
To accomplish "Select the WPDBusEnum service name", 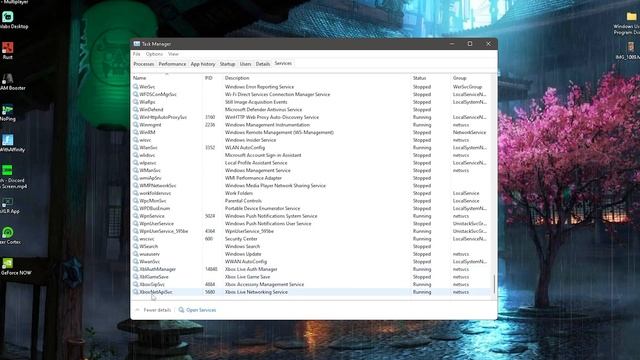I will tap(154, 208).
